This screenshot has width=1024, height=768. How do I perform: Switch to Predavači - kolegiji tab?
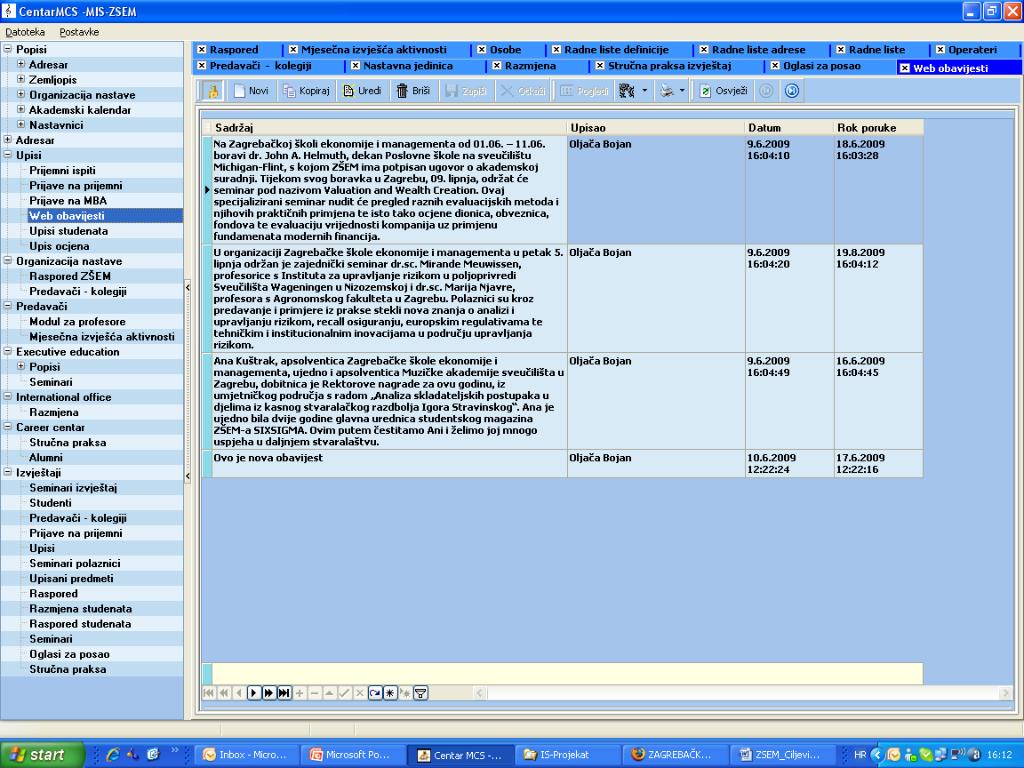pyautogui.click(x=260, y=66)
